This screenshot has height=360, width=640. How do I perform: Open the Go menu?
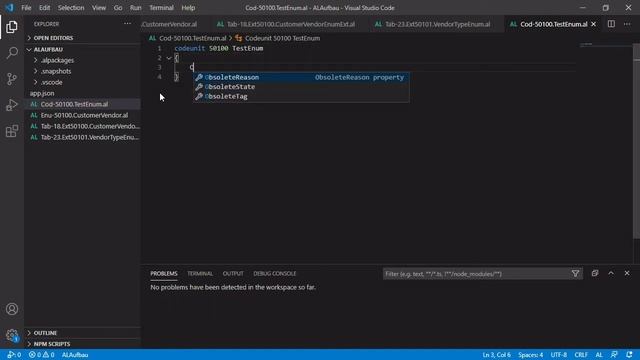pos(118,8)
